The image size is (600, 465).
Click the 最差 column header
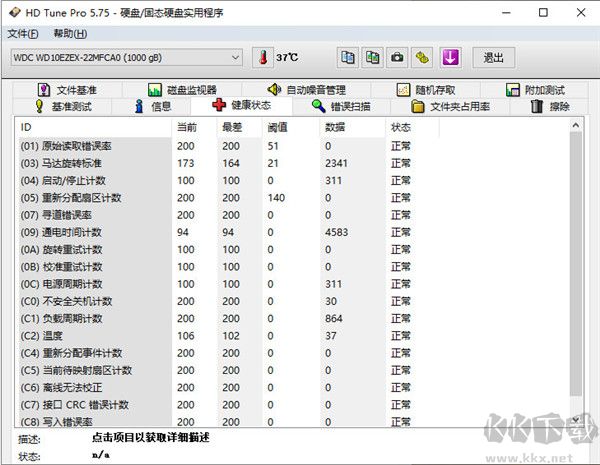tap(240, 127)
